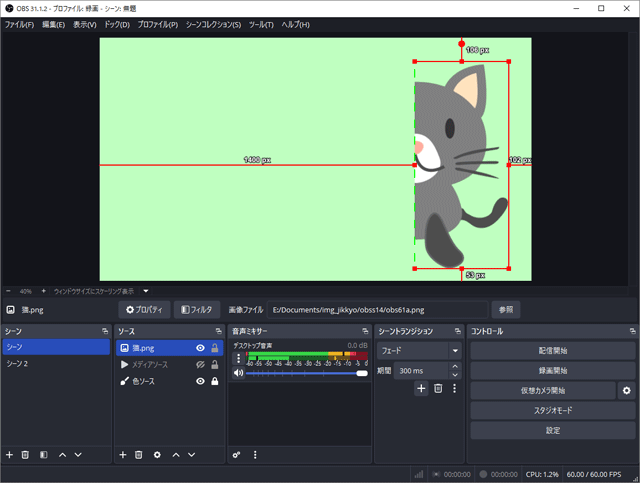This screenshot has height=483, width=640.
Task: Click the 参照 browse button
Action: (506, 310)
